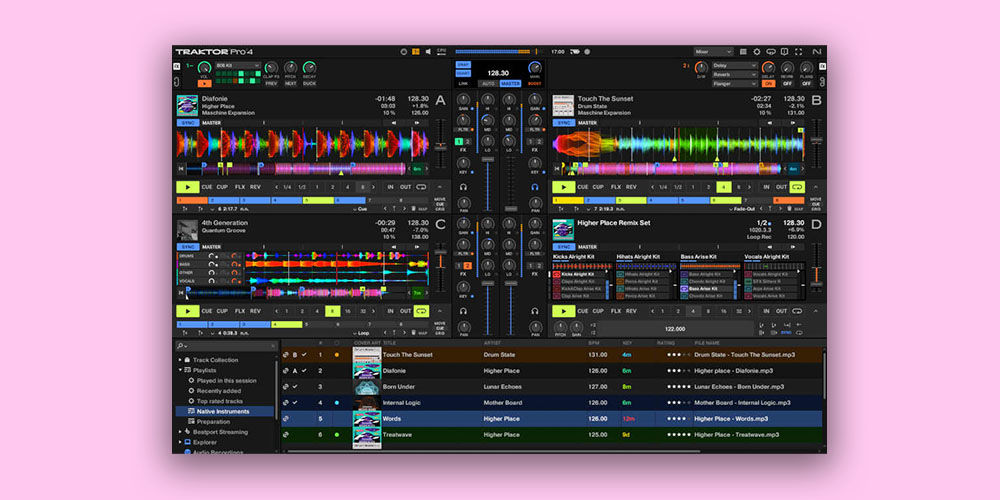The width and height of the screenshot is (1000, 500).
Task: Expand the Track Collection tree node
Action: click(180, 360)
